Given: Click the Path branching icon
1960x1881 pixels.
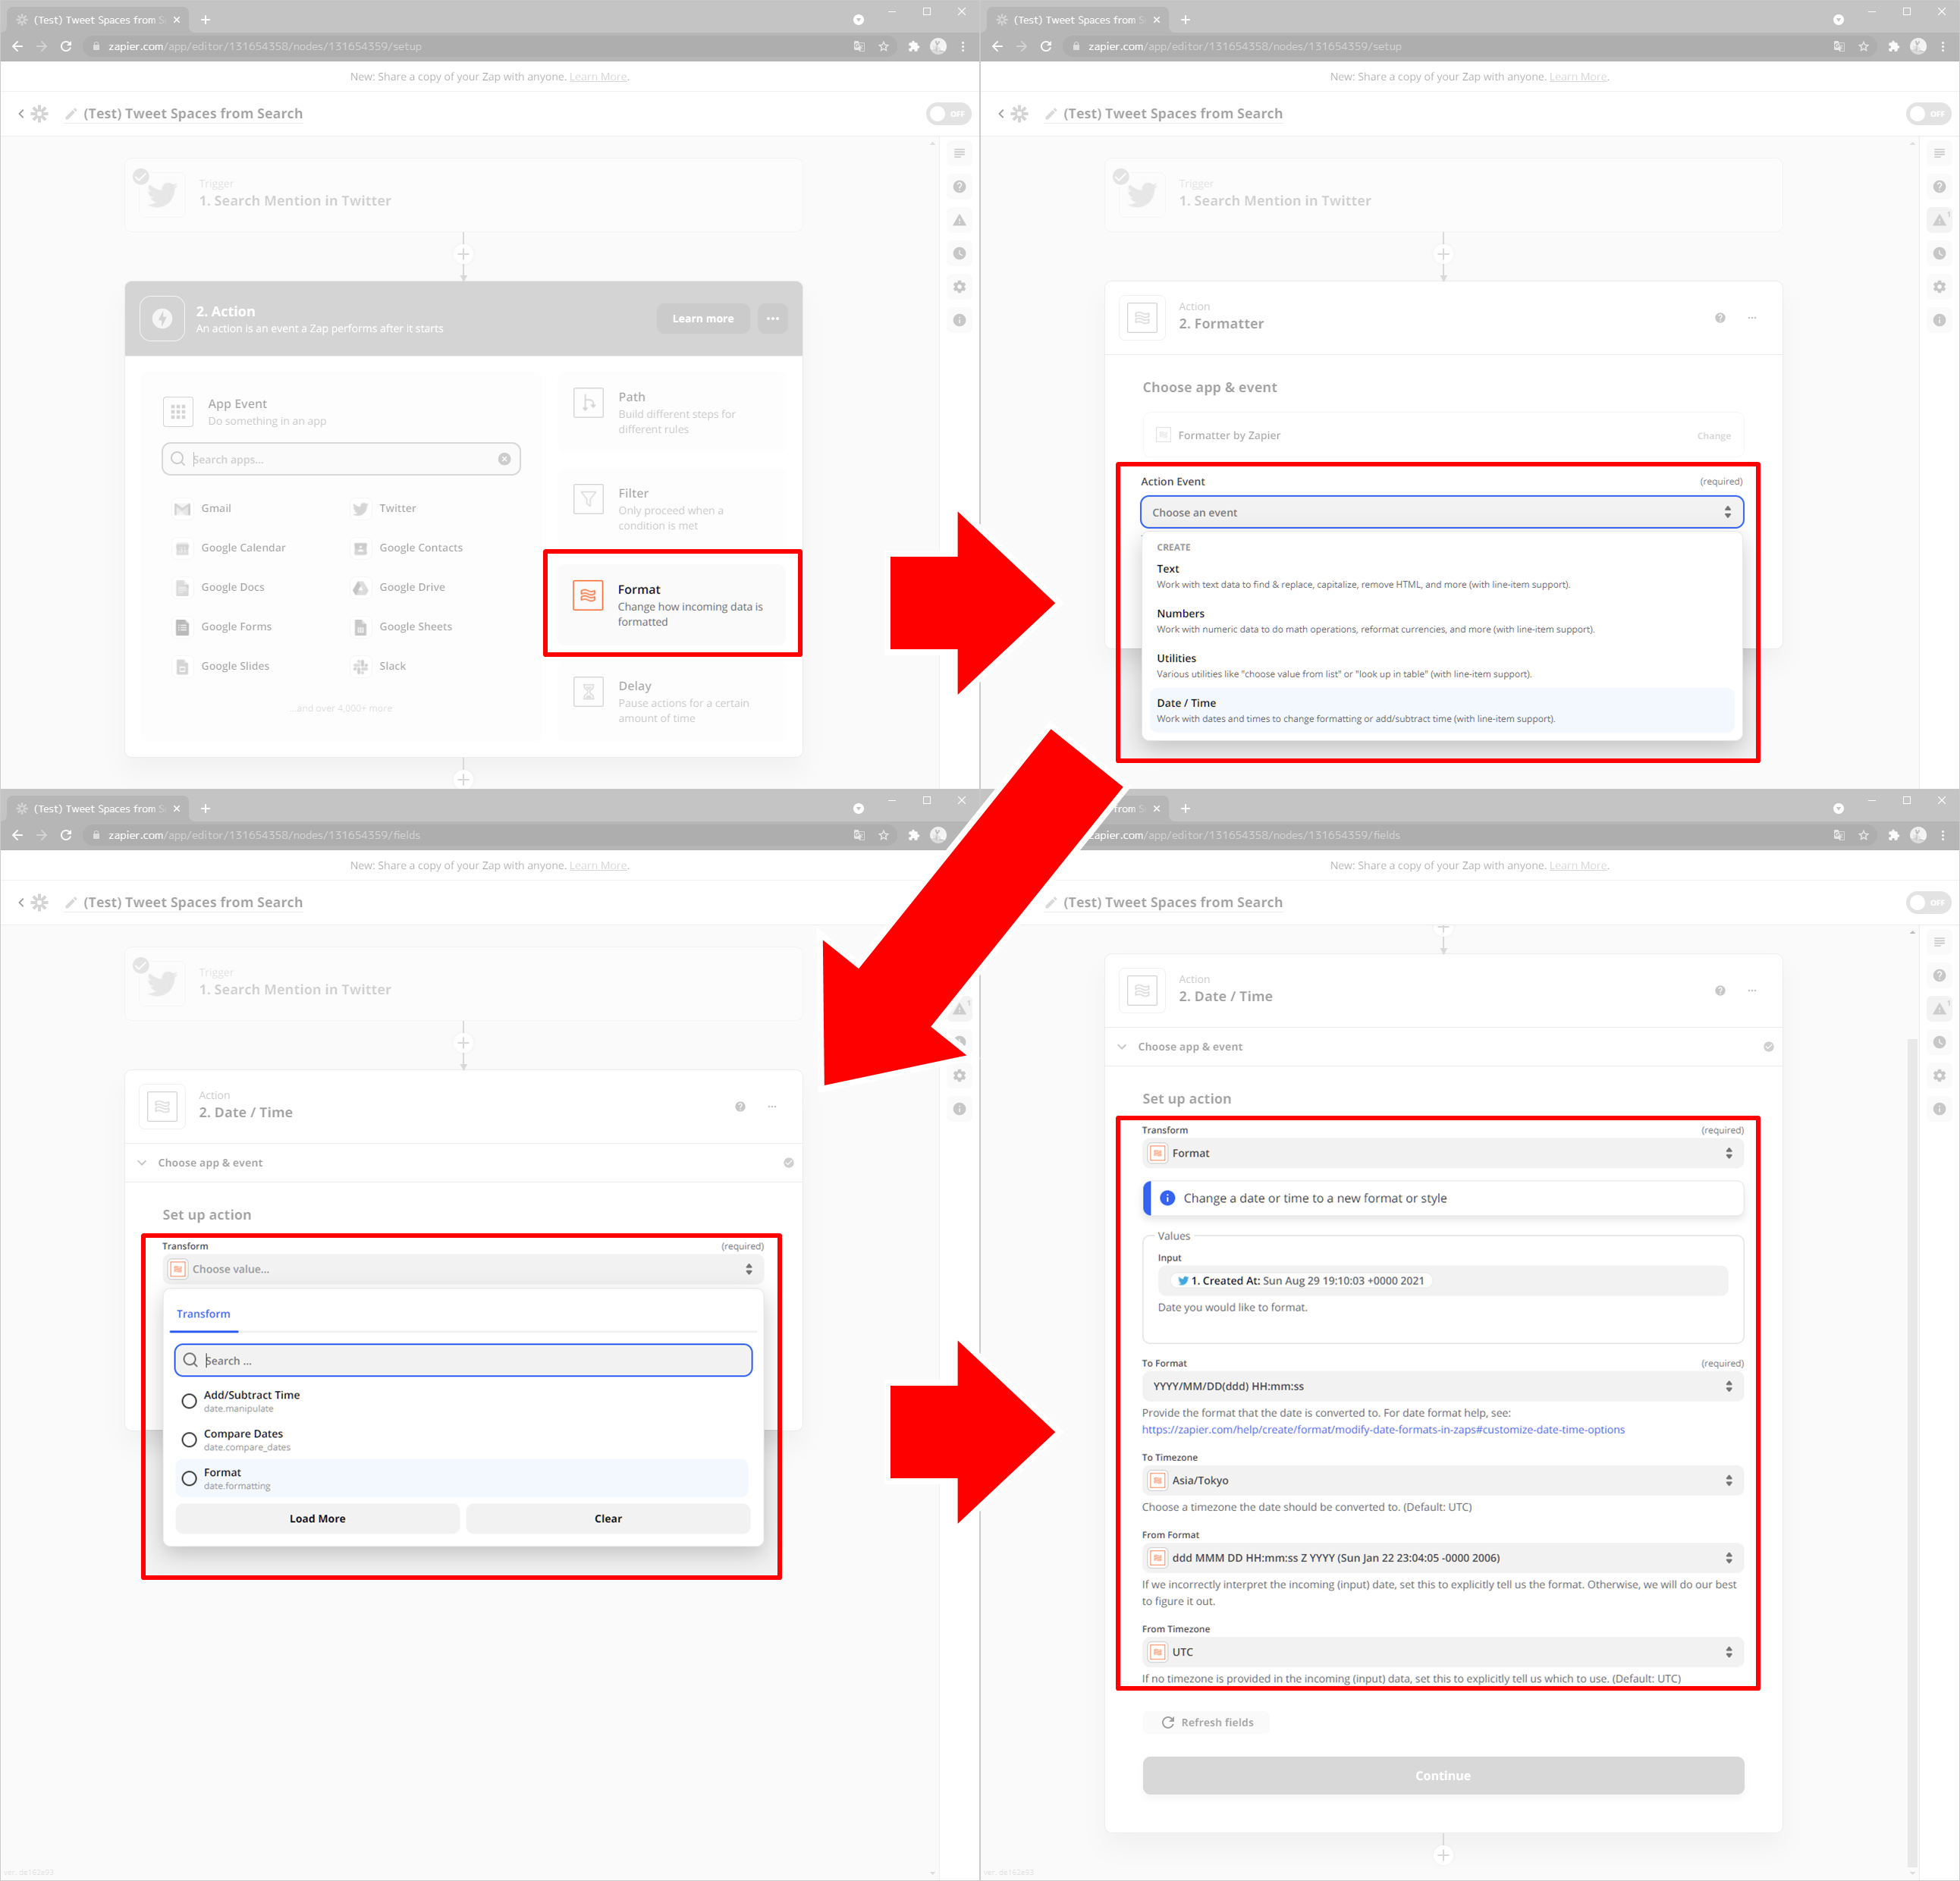Looking at the screenshot, I should tap(588, 403).
